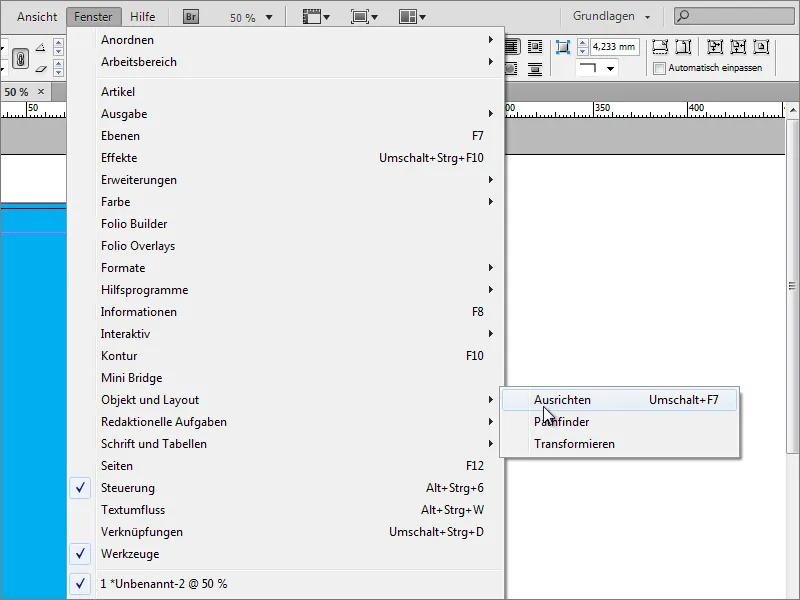Screen dimensions: 800x600
Task: Select the checked document 1 *Unbenannt-2 @ 50 %
Action: tap(287, 584)
